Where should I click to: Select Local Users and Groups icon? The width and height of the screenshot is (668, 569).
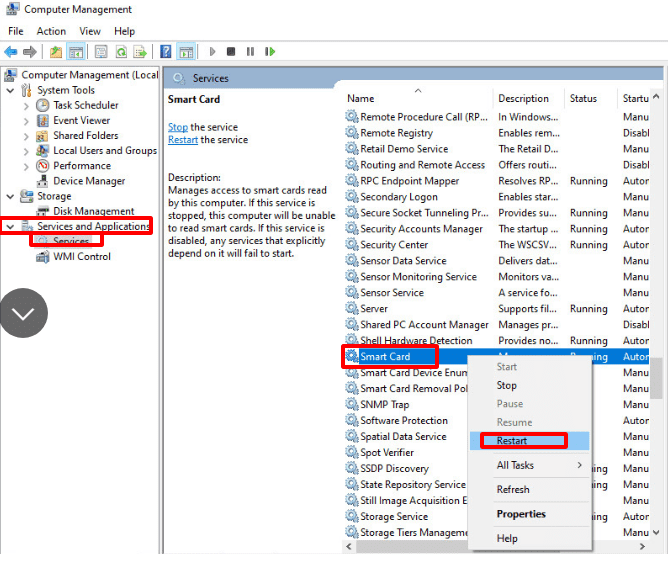42,151
